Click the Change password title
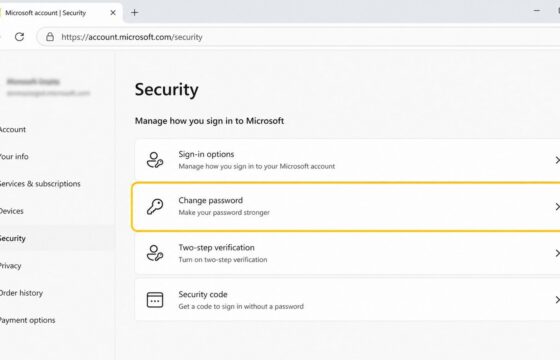This screenshot has height=360, width=560. [x=211, y=200]
